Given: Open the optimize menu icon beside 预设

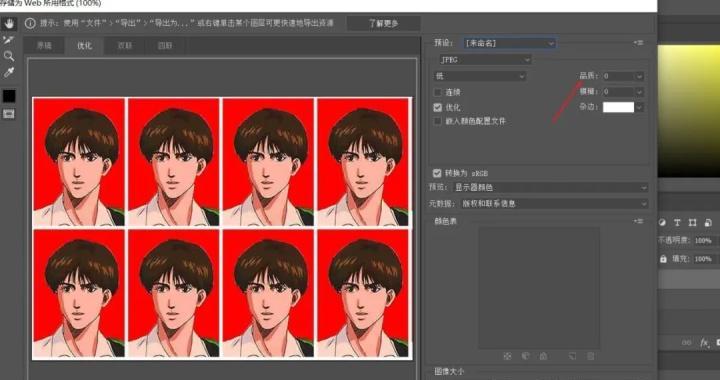Looking at the screenshot, I should [x=638, y=43].
